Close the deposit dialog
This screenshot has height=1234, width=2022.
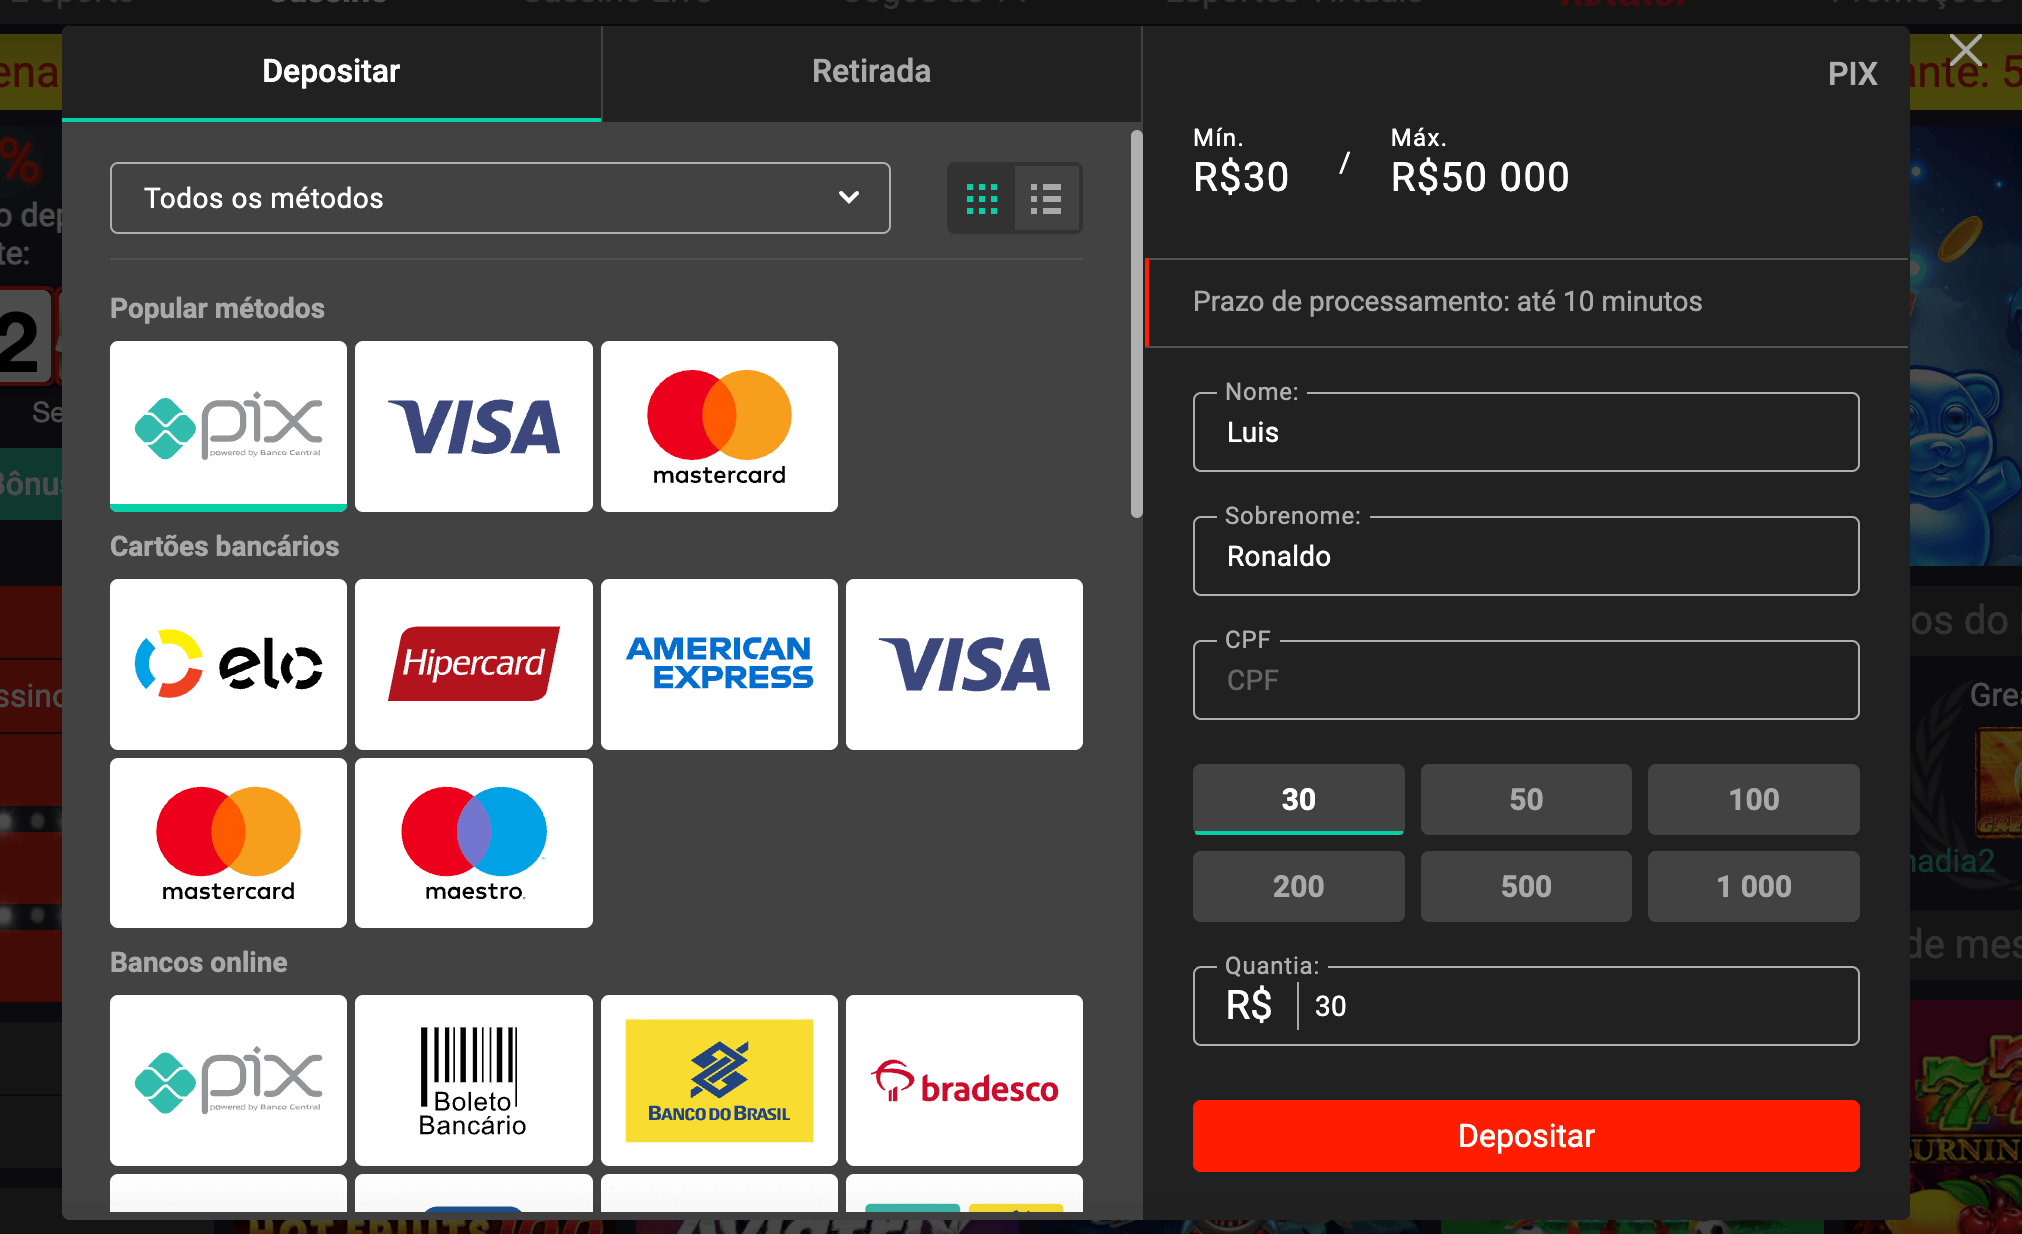click(x=1966, y=50)
